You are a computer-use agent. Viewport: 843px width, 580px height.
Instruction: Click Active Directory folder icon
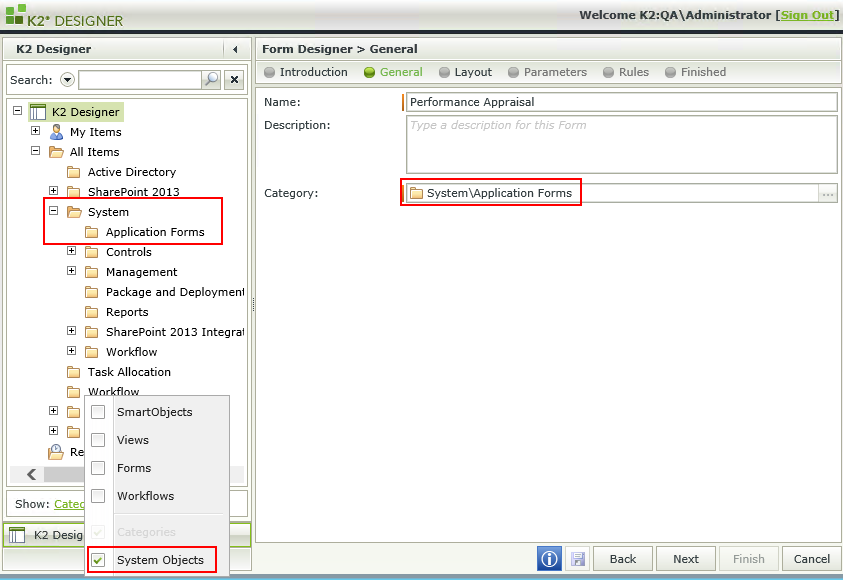click(x=74, y=172)
